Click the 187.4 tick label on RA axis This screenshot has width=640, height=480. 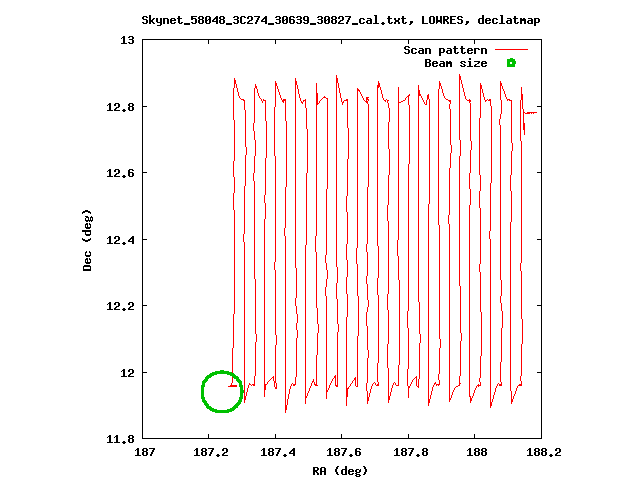tap(276, 452)
